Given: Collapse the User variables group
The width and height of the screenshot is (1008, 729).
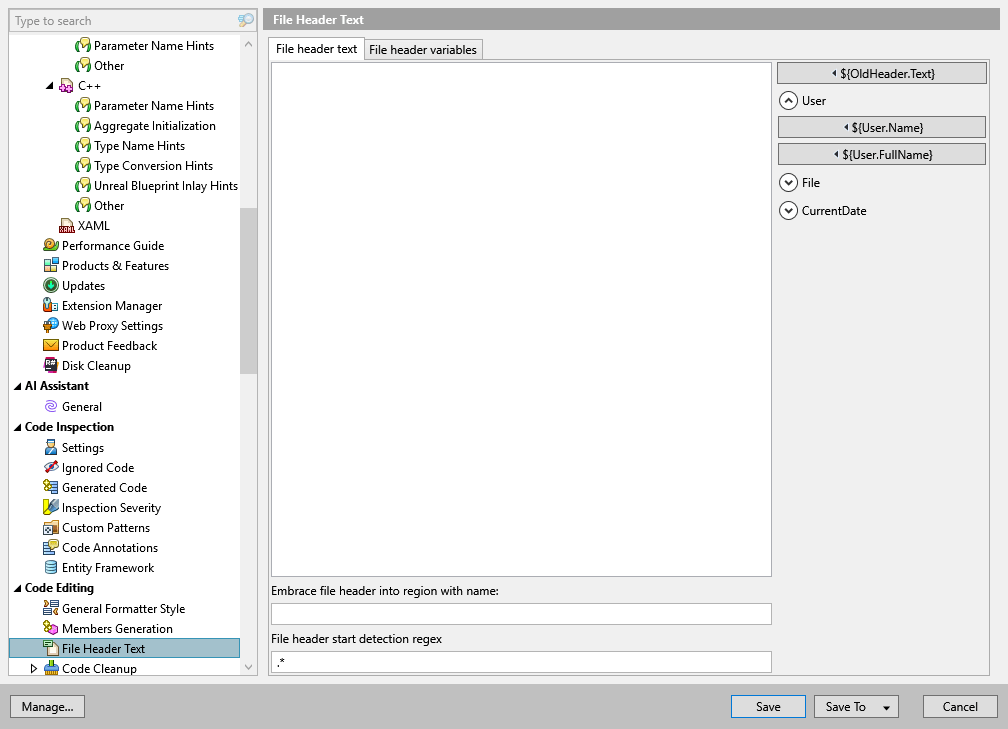Looking at the screenshot, I should [x=790, y=100].
